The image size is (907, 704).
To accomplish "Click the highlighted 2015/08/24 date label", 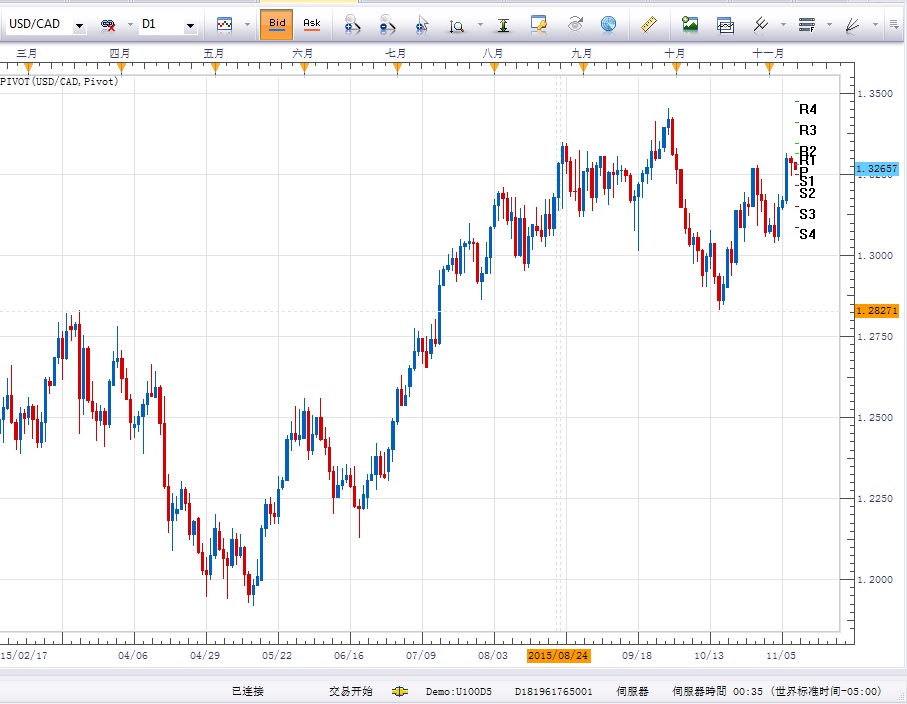I will (558, 655).
